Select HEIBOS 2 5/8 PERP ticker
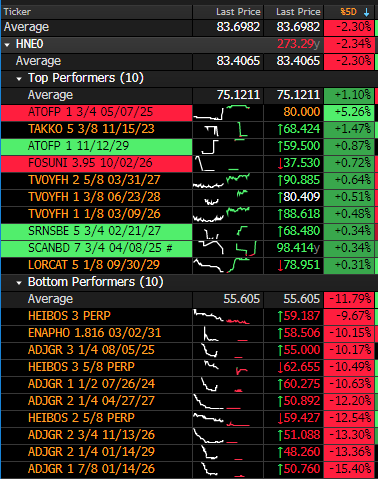 [81, 418]
